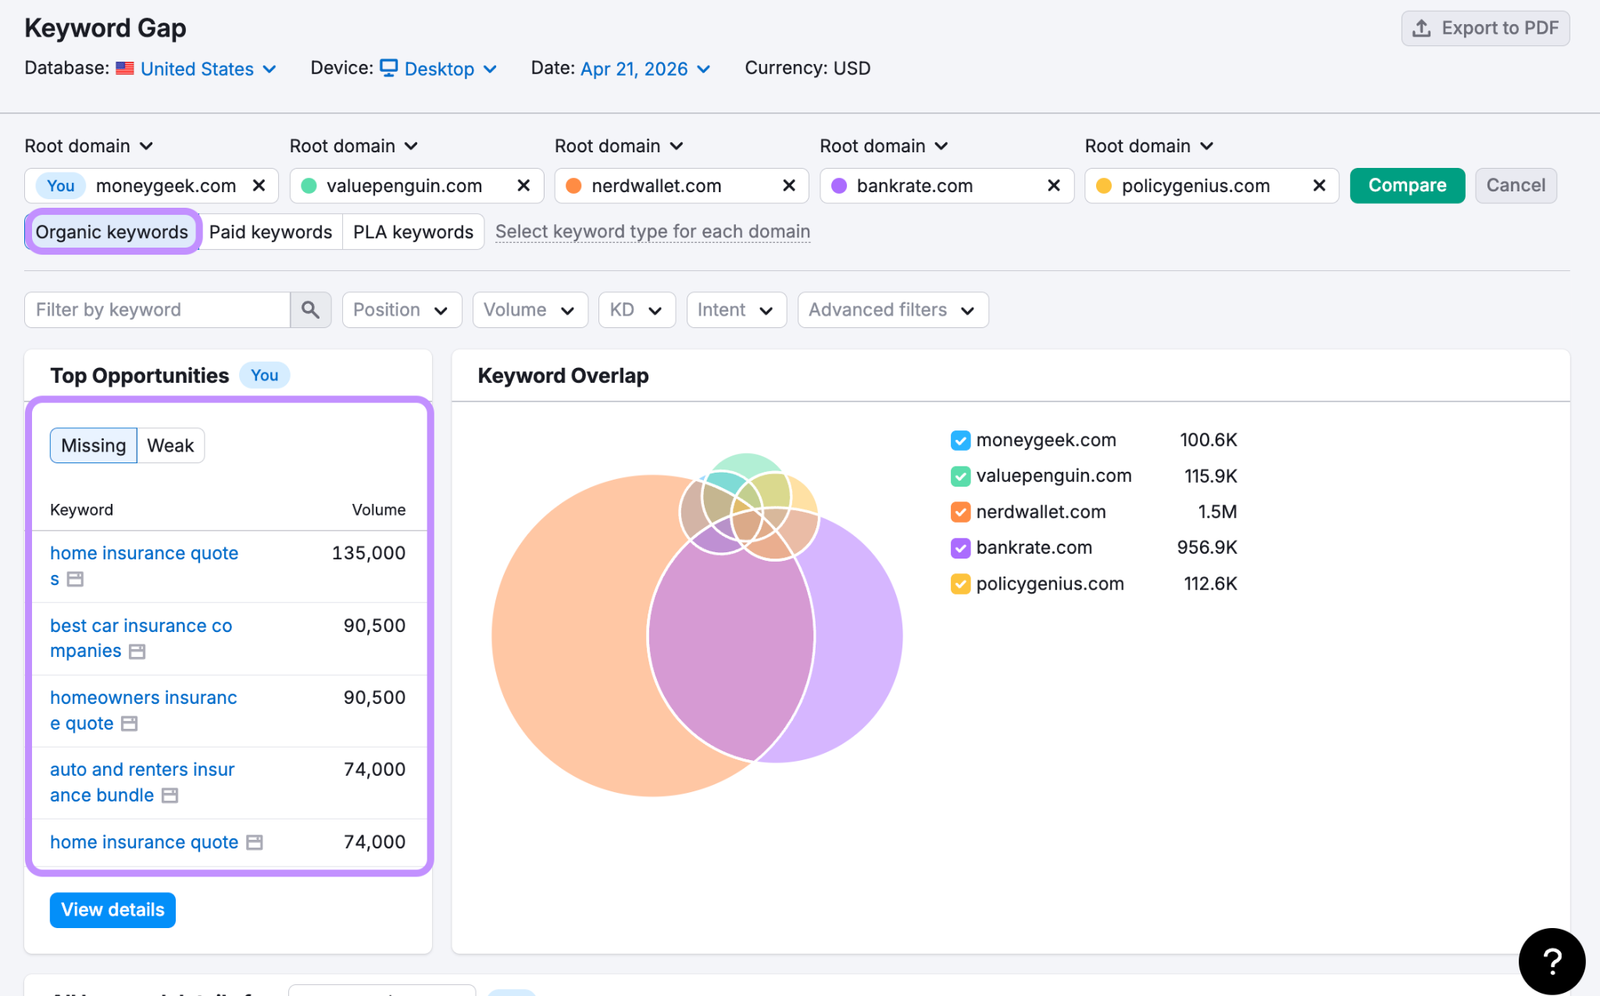Viewport: 1600px width, 996px height.
Task: Click the yellow policygenius.com color dot
Action: (x=1104, y=185)
